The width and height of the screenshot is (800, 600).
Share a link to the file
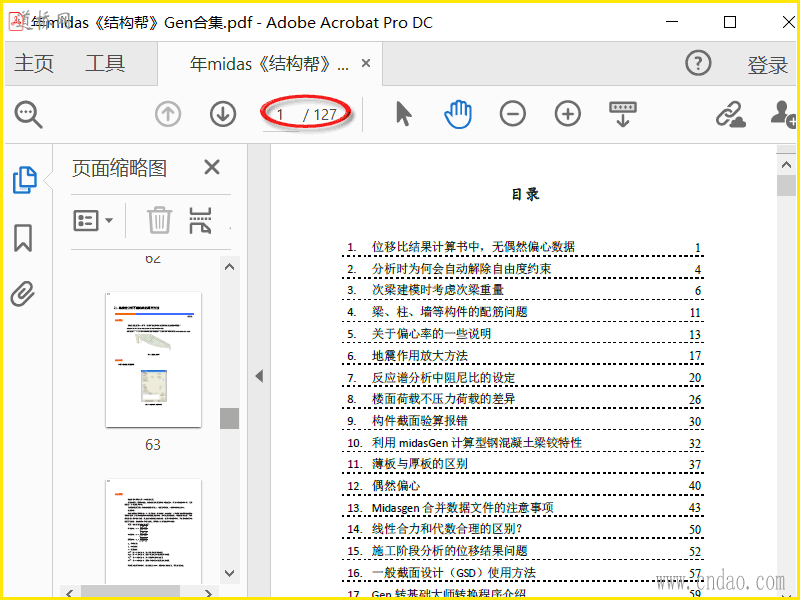click(x=730, y=114)
